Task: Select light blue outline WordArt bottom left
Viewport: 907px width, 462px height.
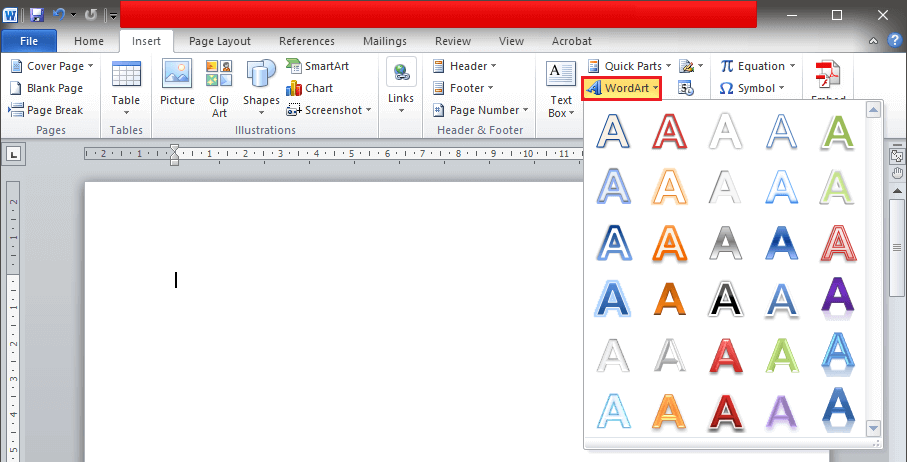Action: (613, 409)
